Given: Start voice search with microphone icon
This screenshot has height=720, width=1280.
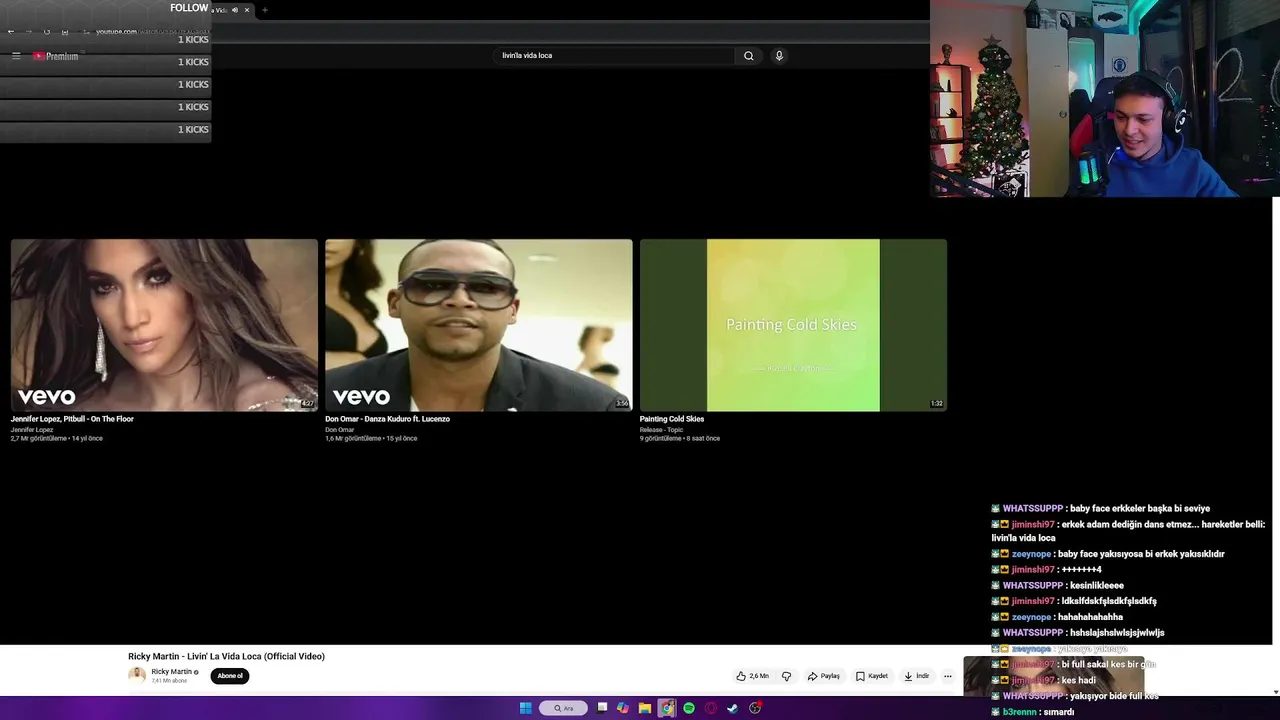Looking at the screenshot, I should [x=779, y=56].
